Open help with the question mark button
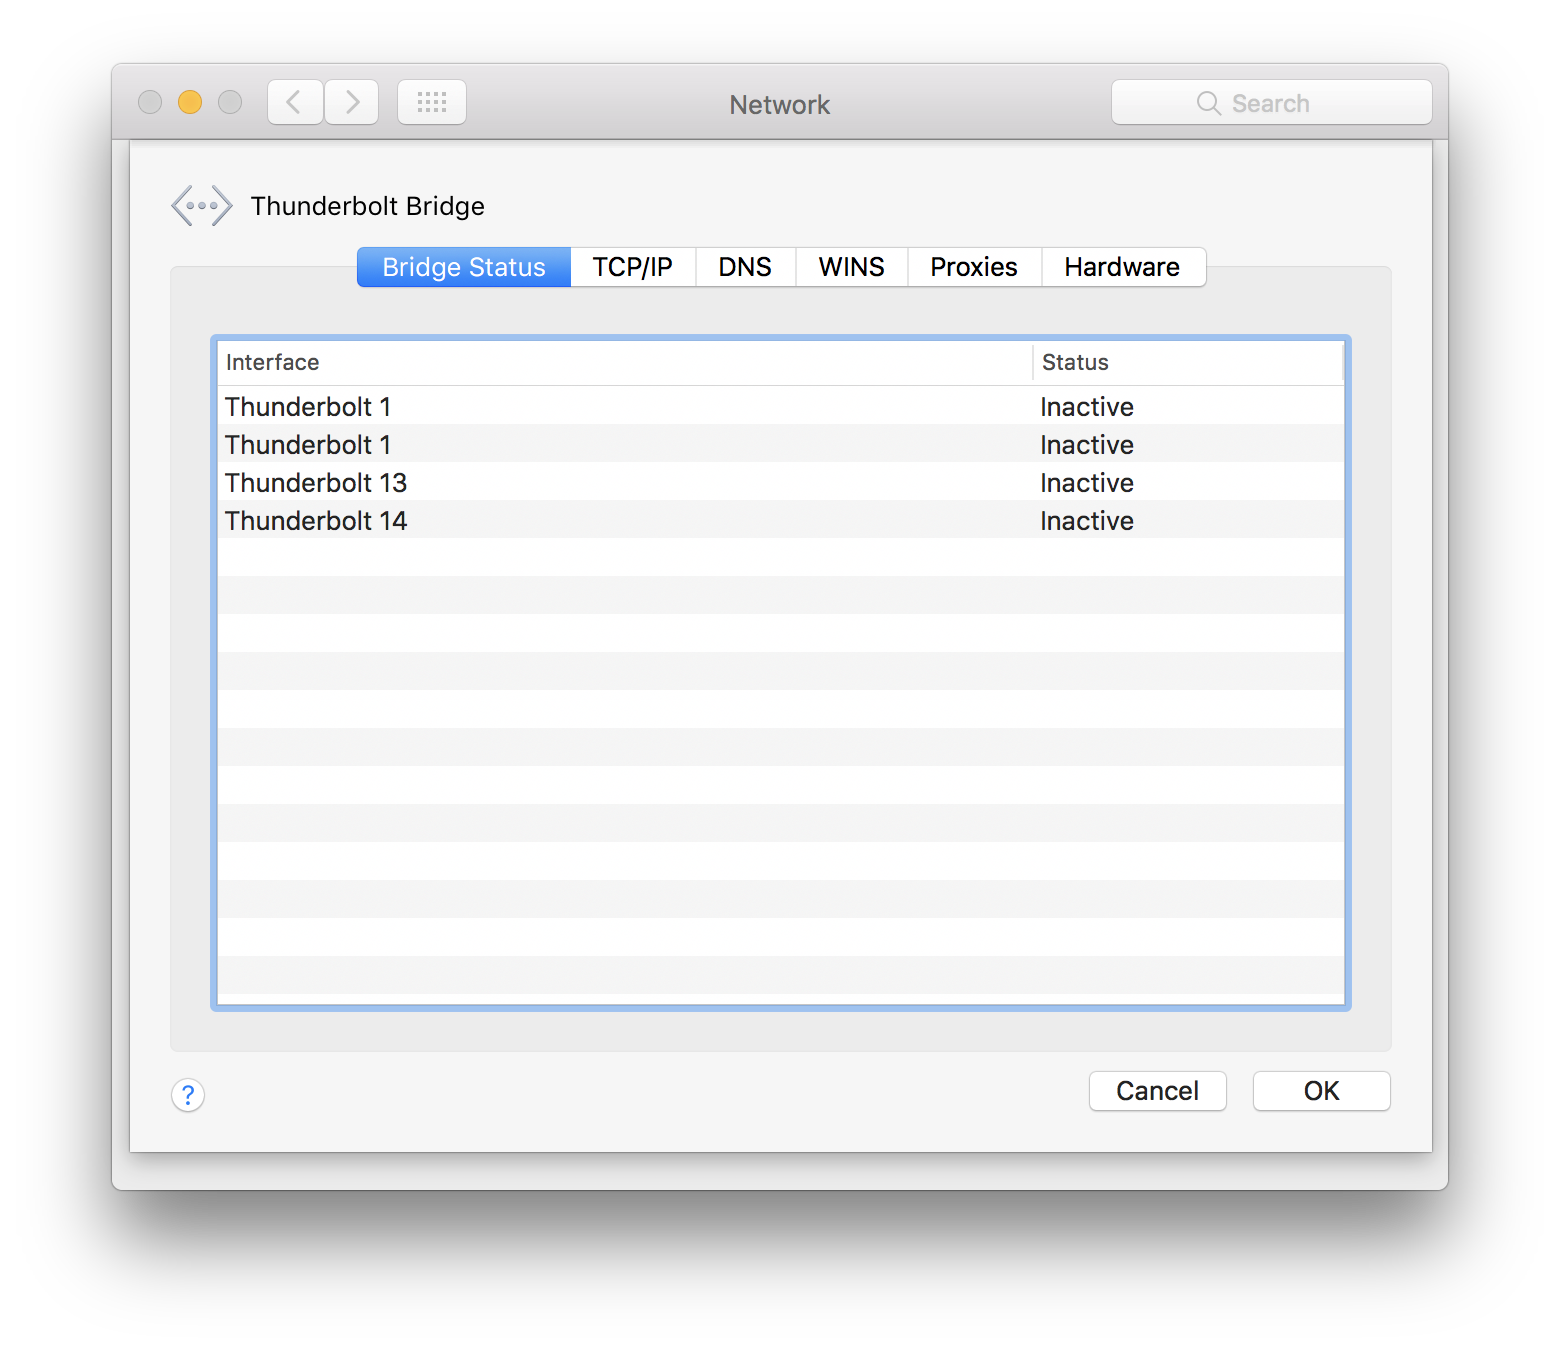 pos(188,1095)
